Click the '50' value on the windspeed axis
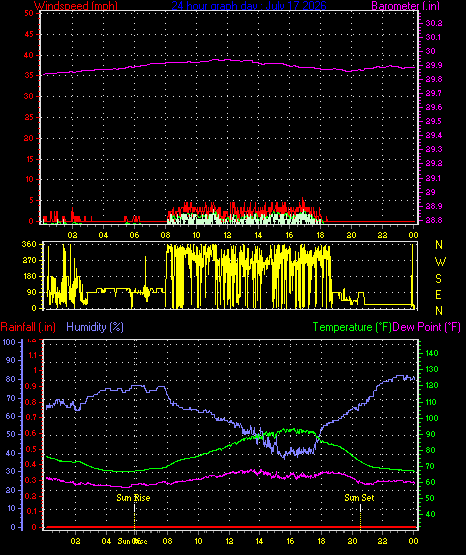466x555 pixels. click(x=29, y=13)
